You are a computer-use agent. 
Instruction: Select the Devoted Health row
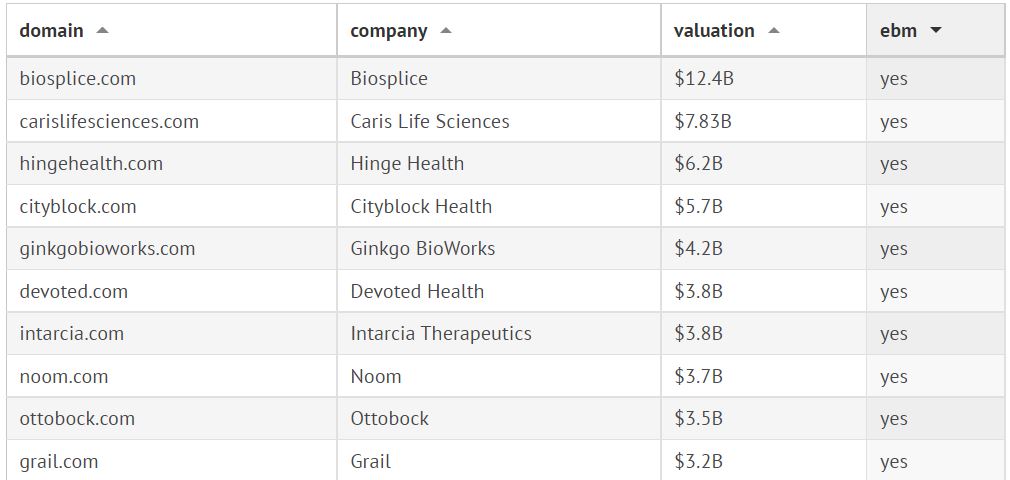coord(417,292)
